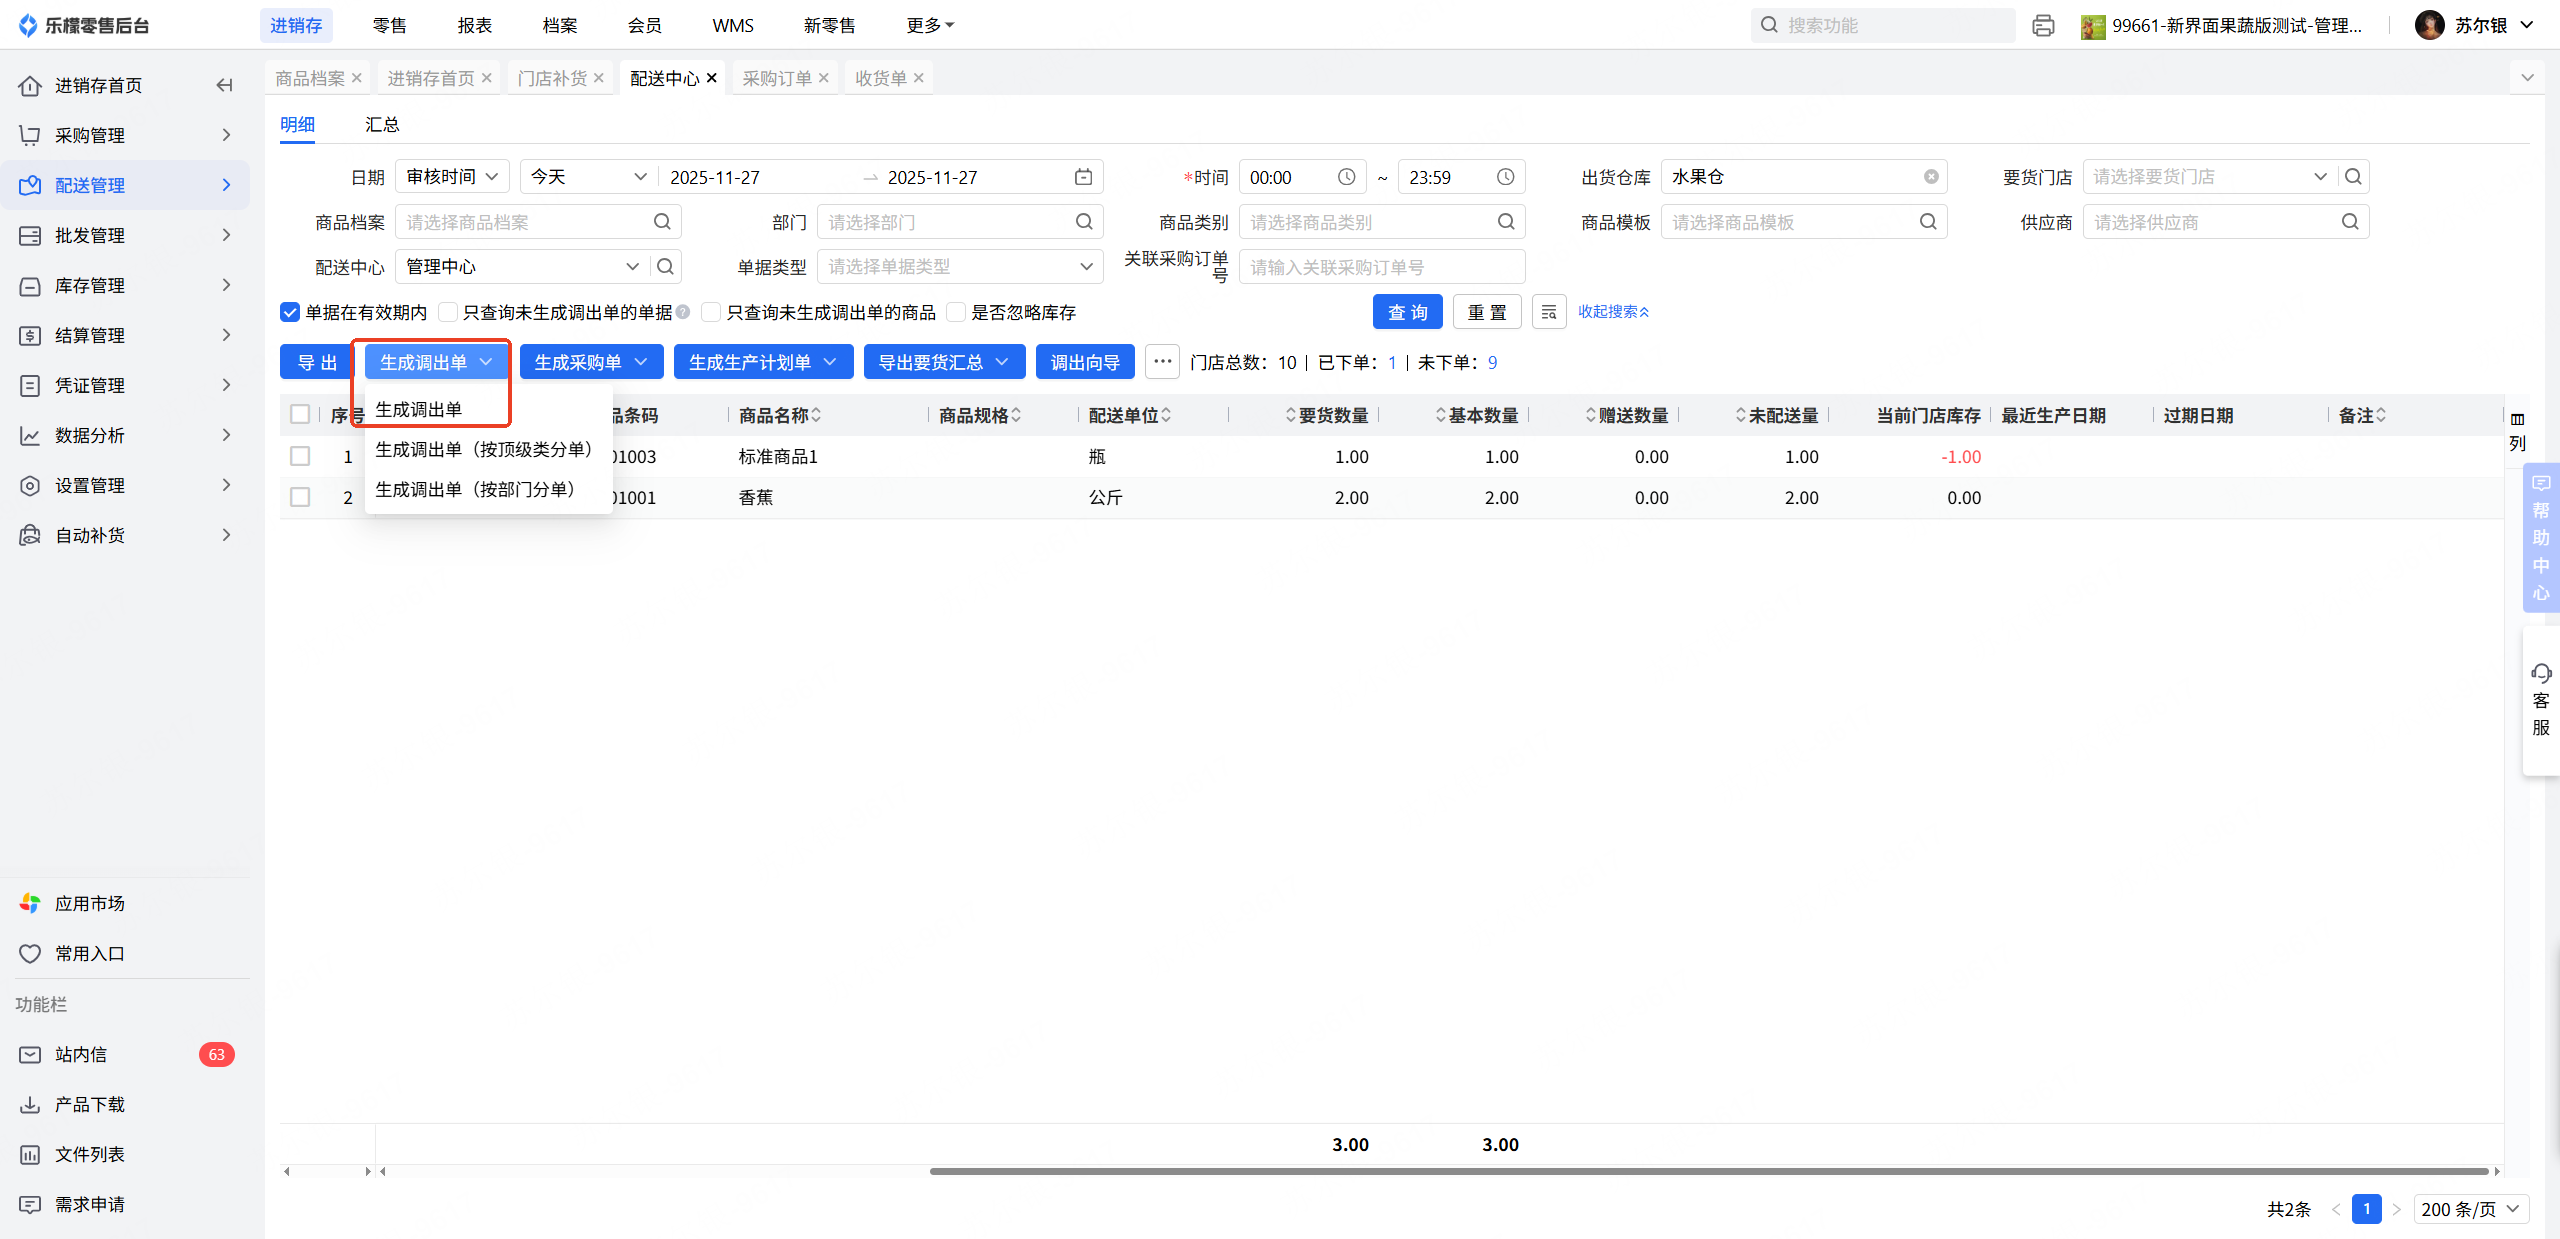Click the horizontal table scrollbar
This screenshot has width=2560, height=1239.
(x=1707, y=1171)
